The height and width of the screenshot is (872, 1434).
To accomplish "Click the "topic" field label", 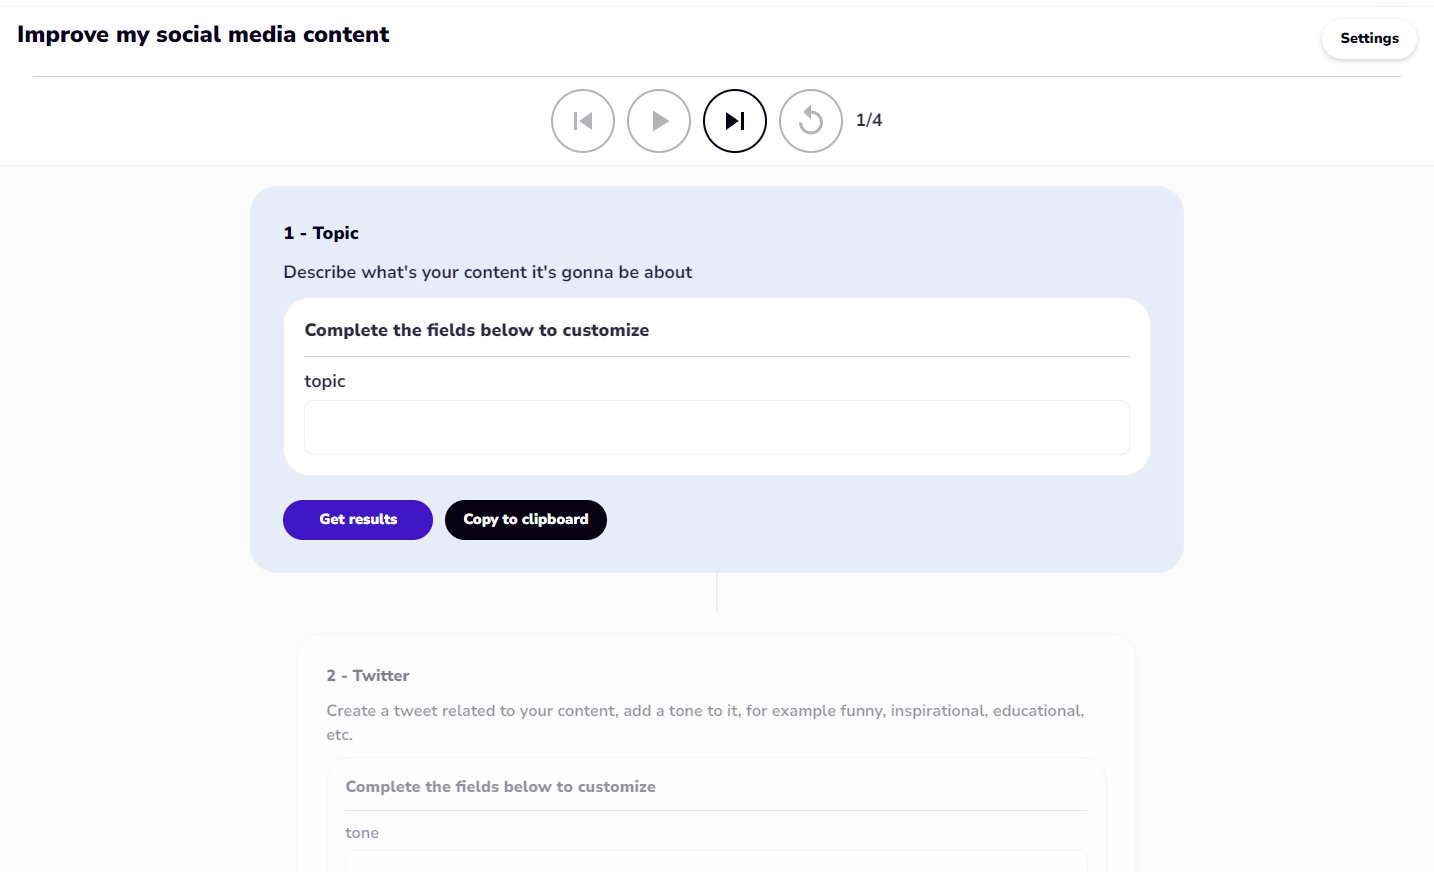I will coord(325,381).
